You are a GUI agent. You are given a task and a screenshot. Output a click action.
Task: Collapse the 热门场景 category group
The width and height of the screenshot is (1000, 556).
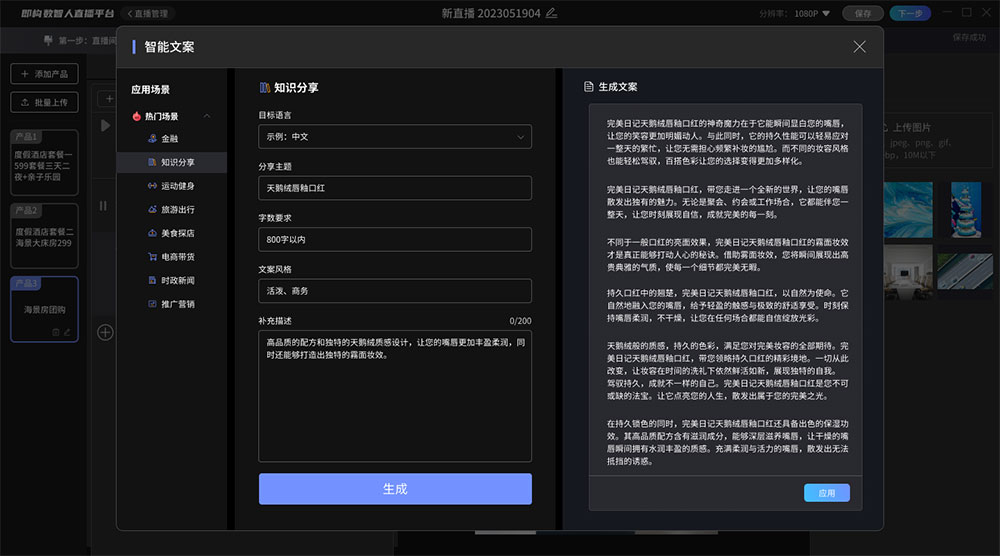click(207, 117)
